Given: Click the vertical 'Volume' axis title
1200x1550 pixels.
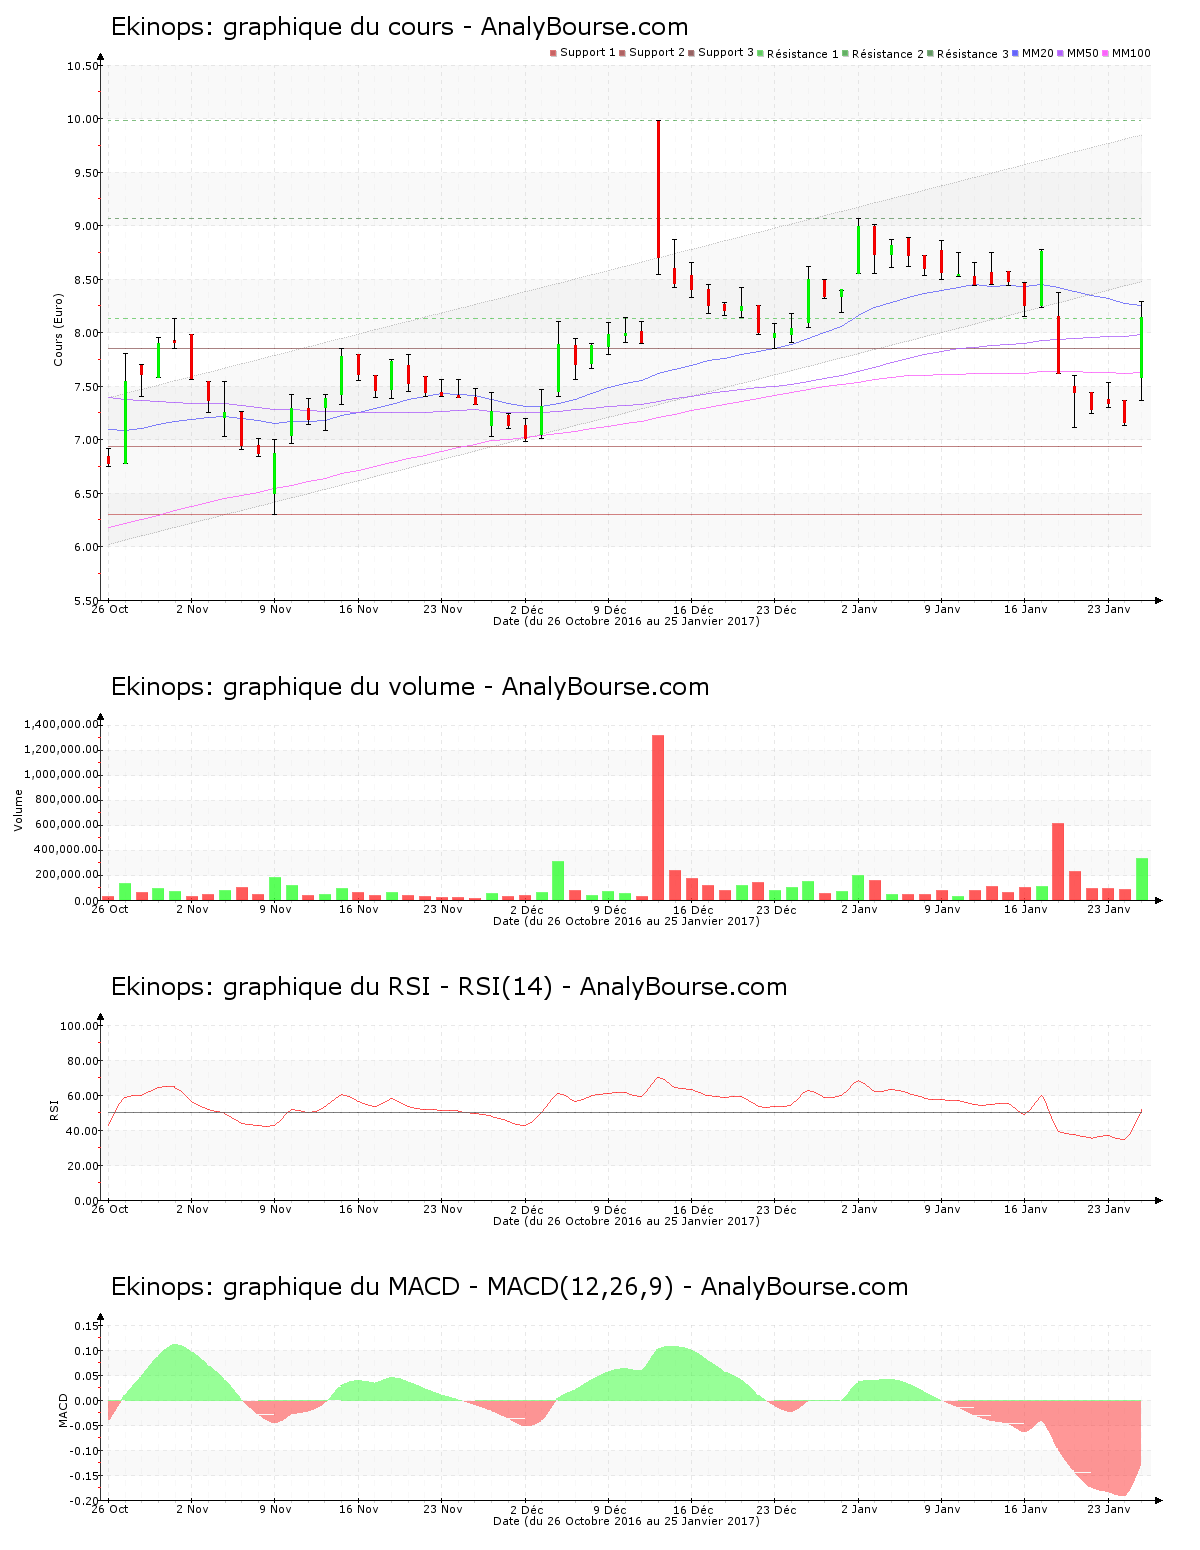Looking at the screenshot, I should tap(18, 810).
